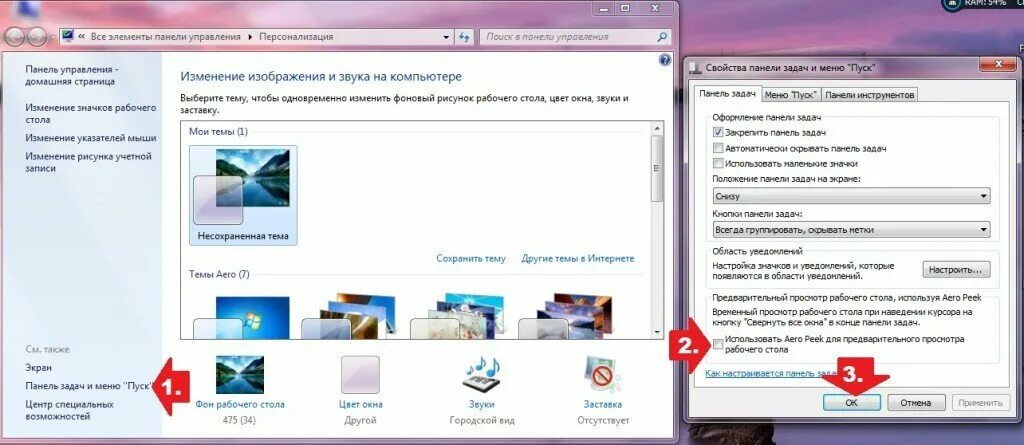Expand the arrow after Все элементы панели управления
The height and width of the screenshot is (445, 1024).
[250, 37]
